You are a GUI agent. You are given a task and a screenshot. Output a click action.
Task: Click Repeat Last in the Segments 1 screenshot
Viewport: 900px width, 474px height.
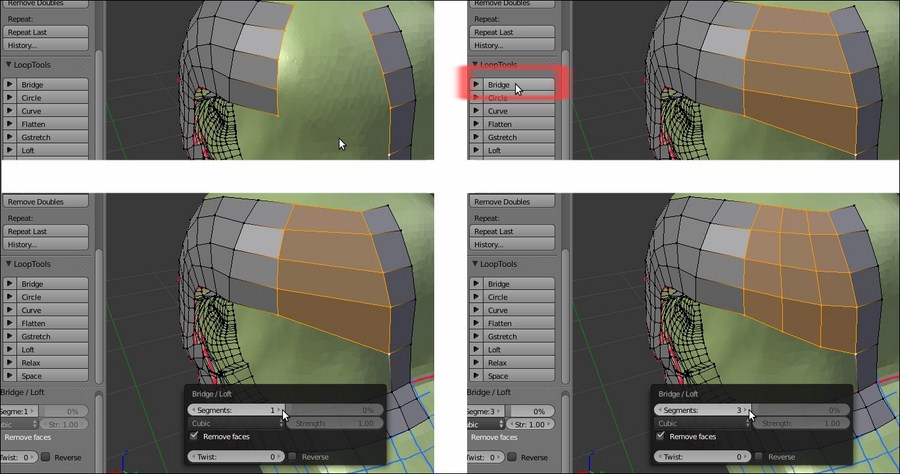[46, 231]
